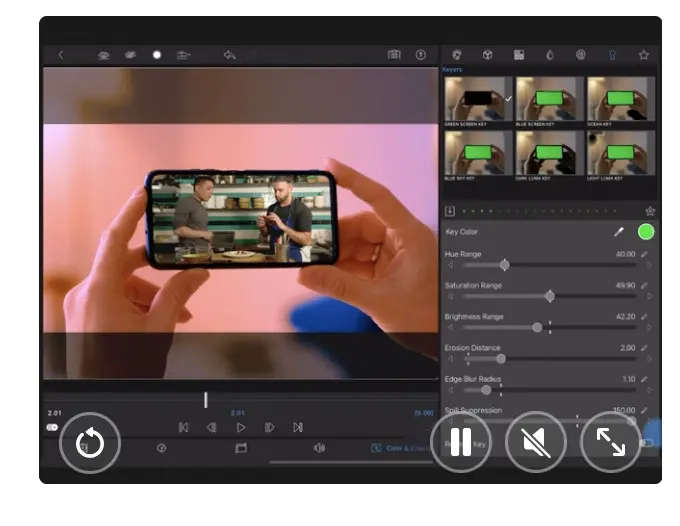
Task: Select the 3D cube effects category
Action: (x=487, y=55)
